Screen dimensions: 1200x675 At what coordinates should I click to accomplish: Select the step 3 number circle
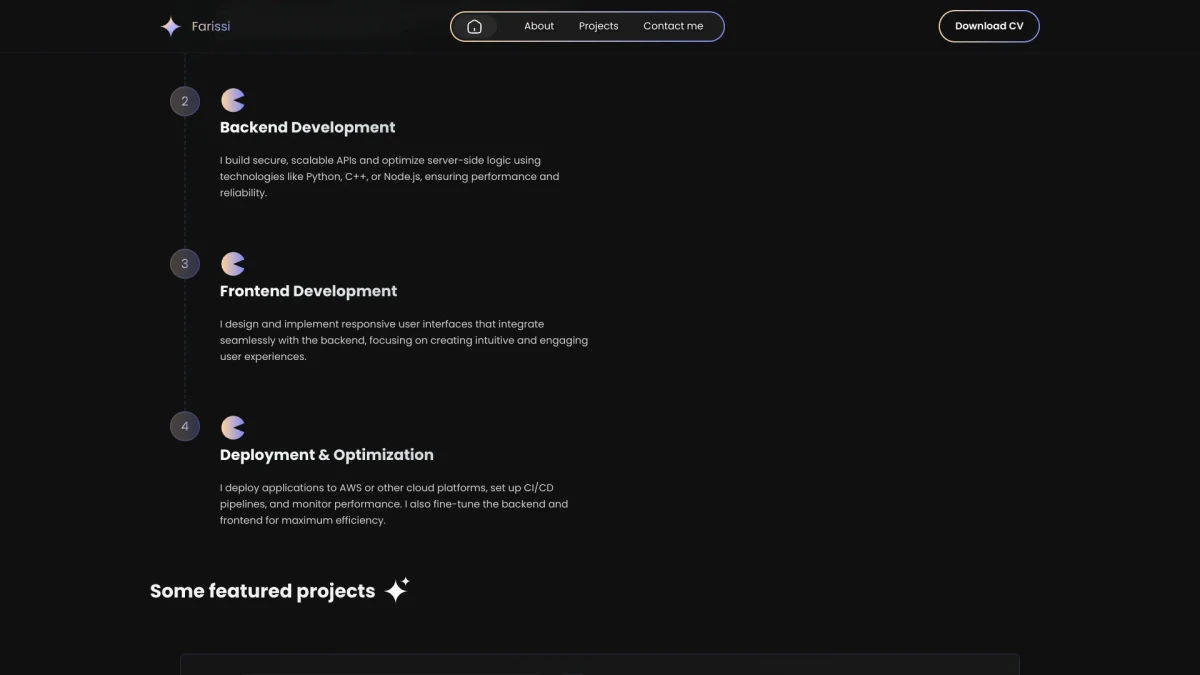[x=185, y=264]
